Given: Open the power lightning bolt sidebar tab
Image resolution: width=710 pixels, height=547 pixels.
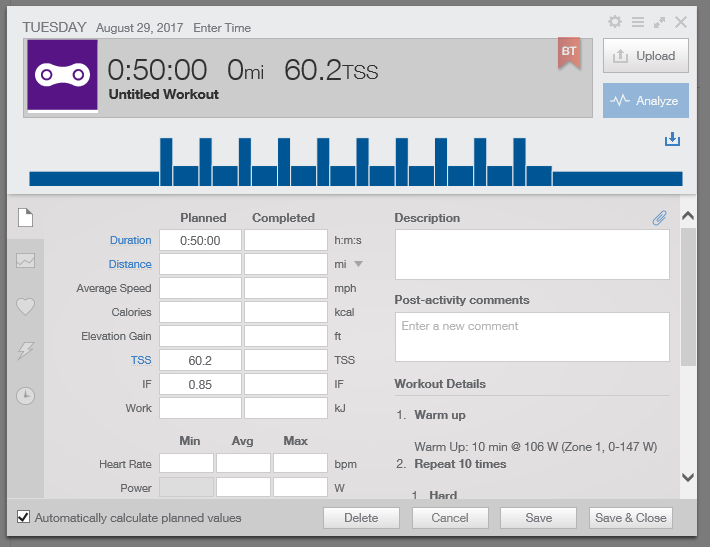Looking at the screenshot, I should (x=25, y=351).
